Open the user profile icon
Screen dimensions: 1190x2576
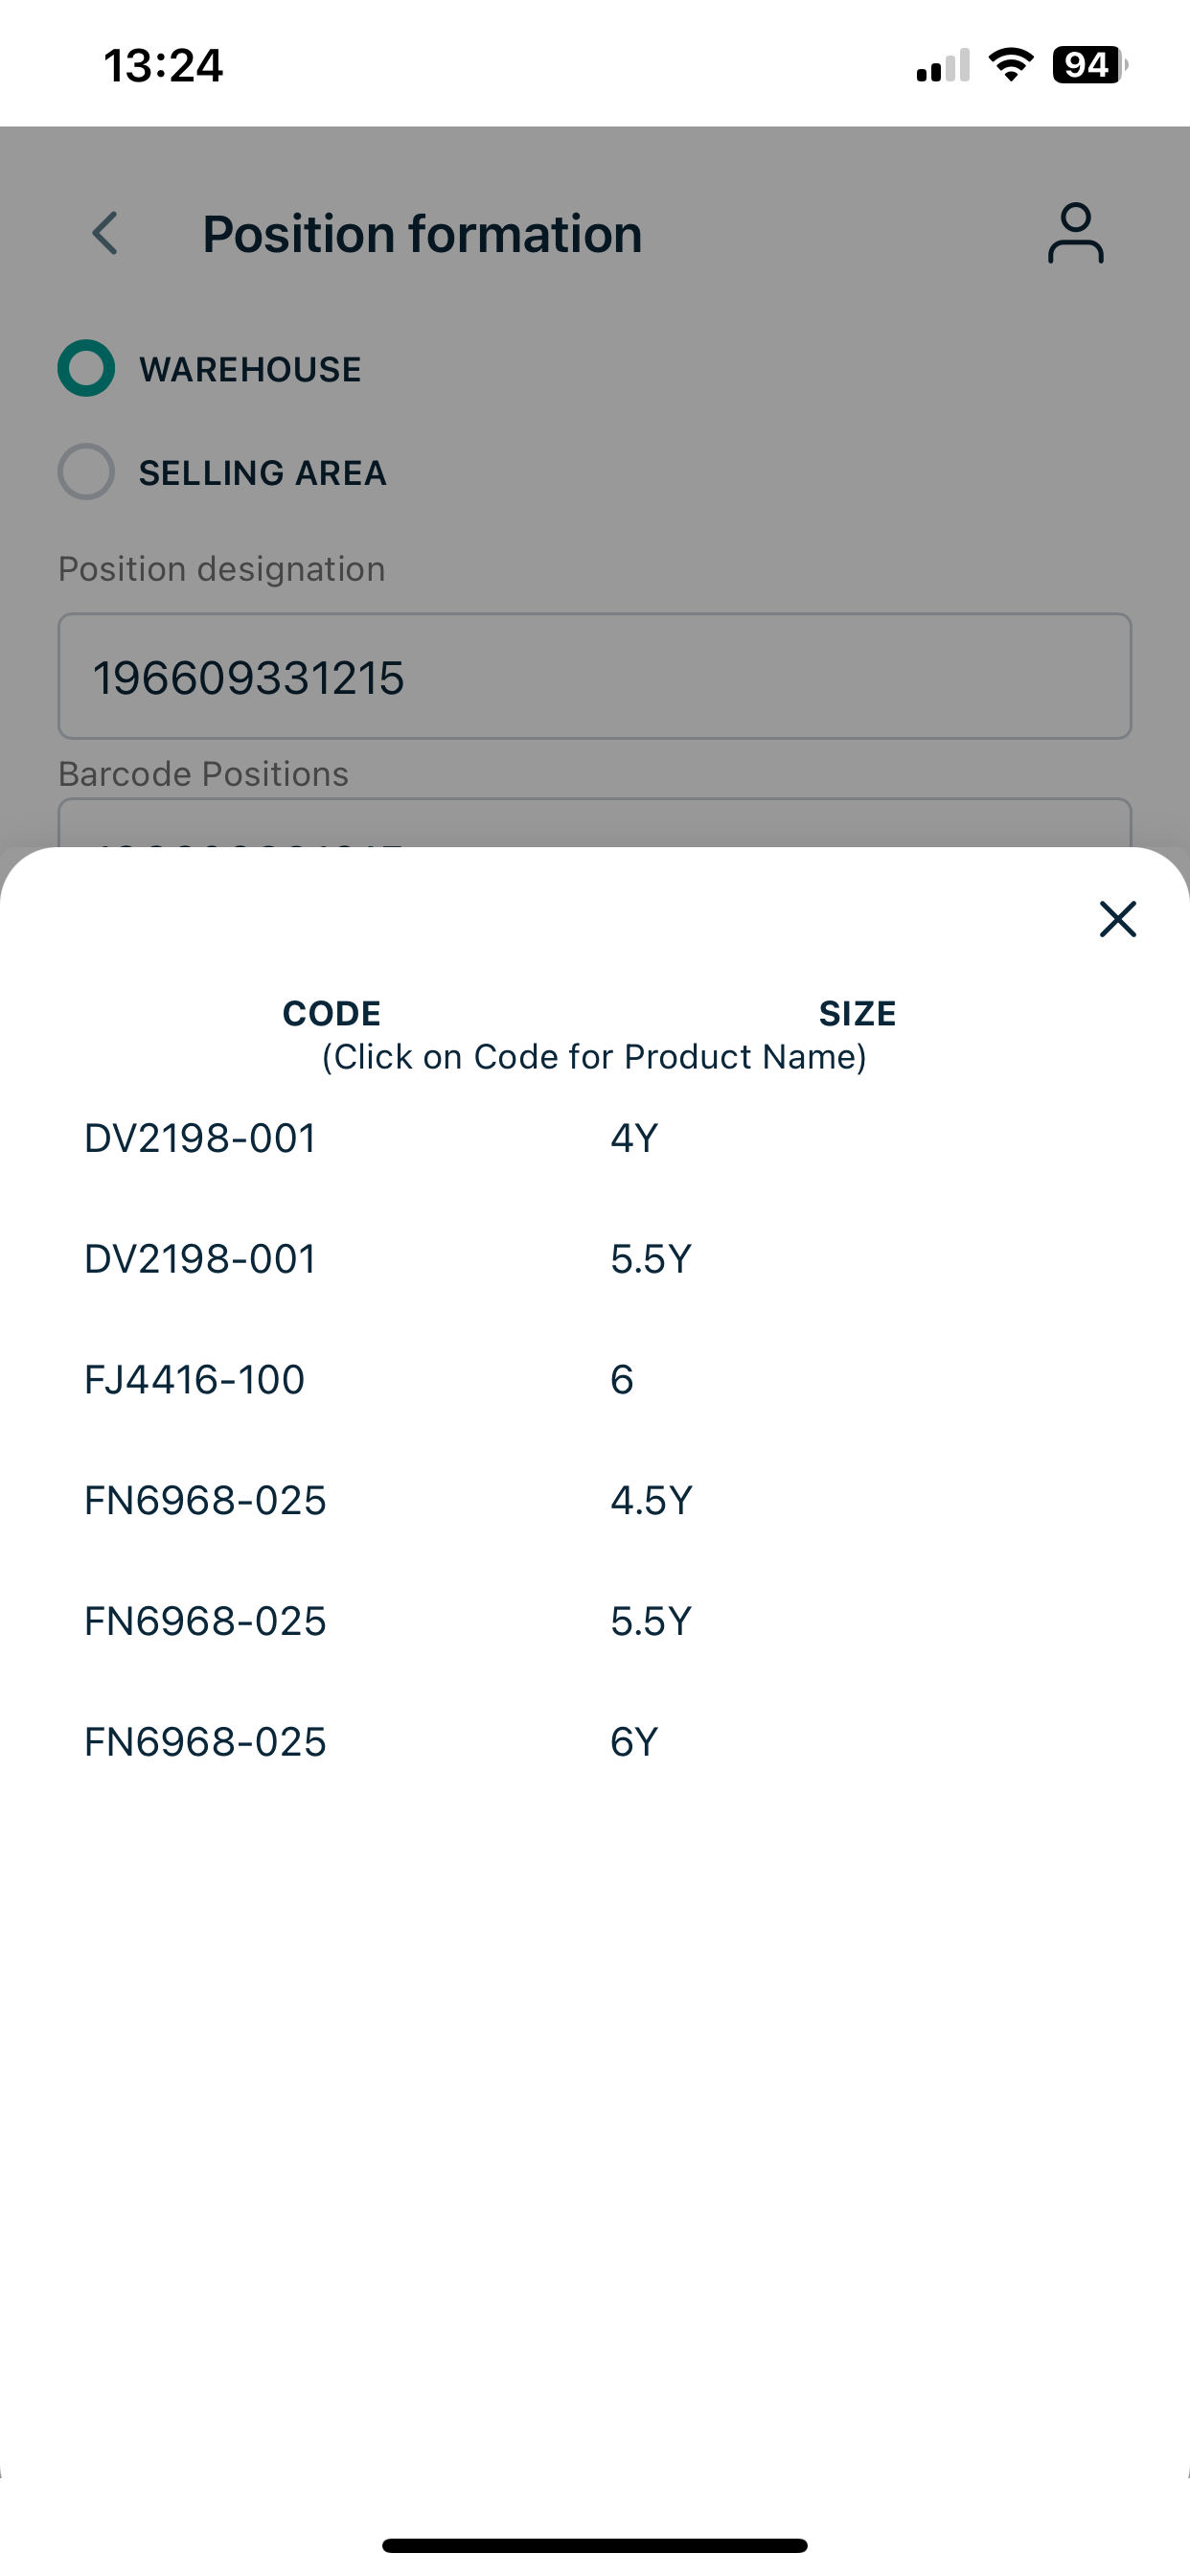[1075, 233]
